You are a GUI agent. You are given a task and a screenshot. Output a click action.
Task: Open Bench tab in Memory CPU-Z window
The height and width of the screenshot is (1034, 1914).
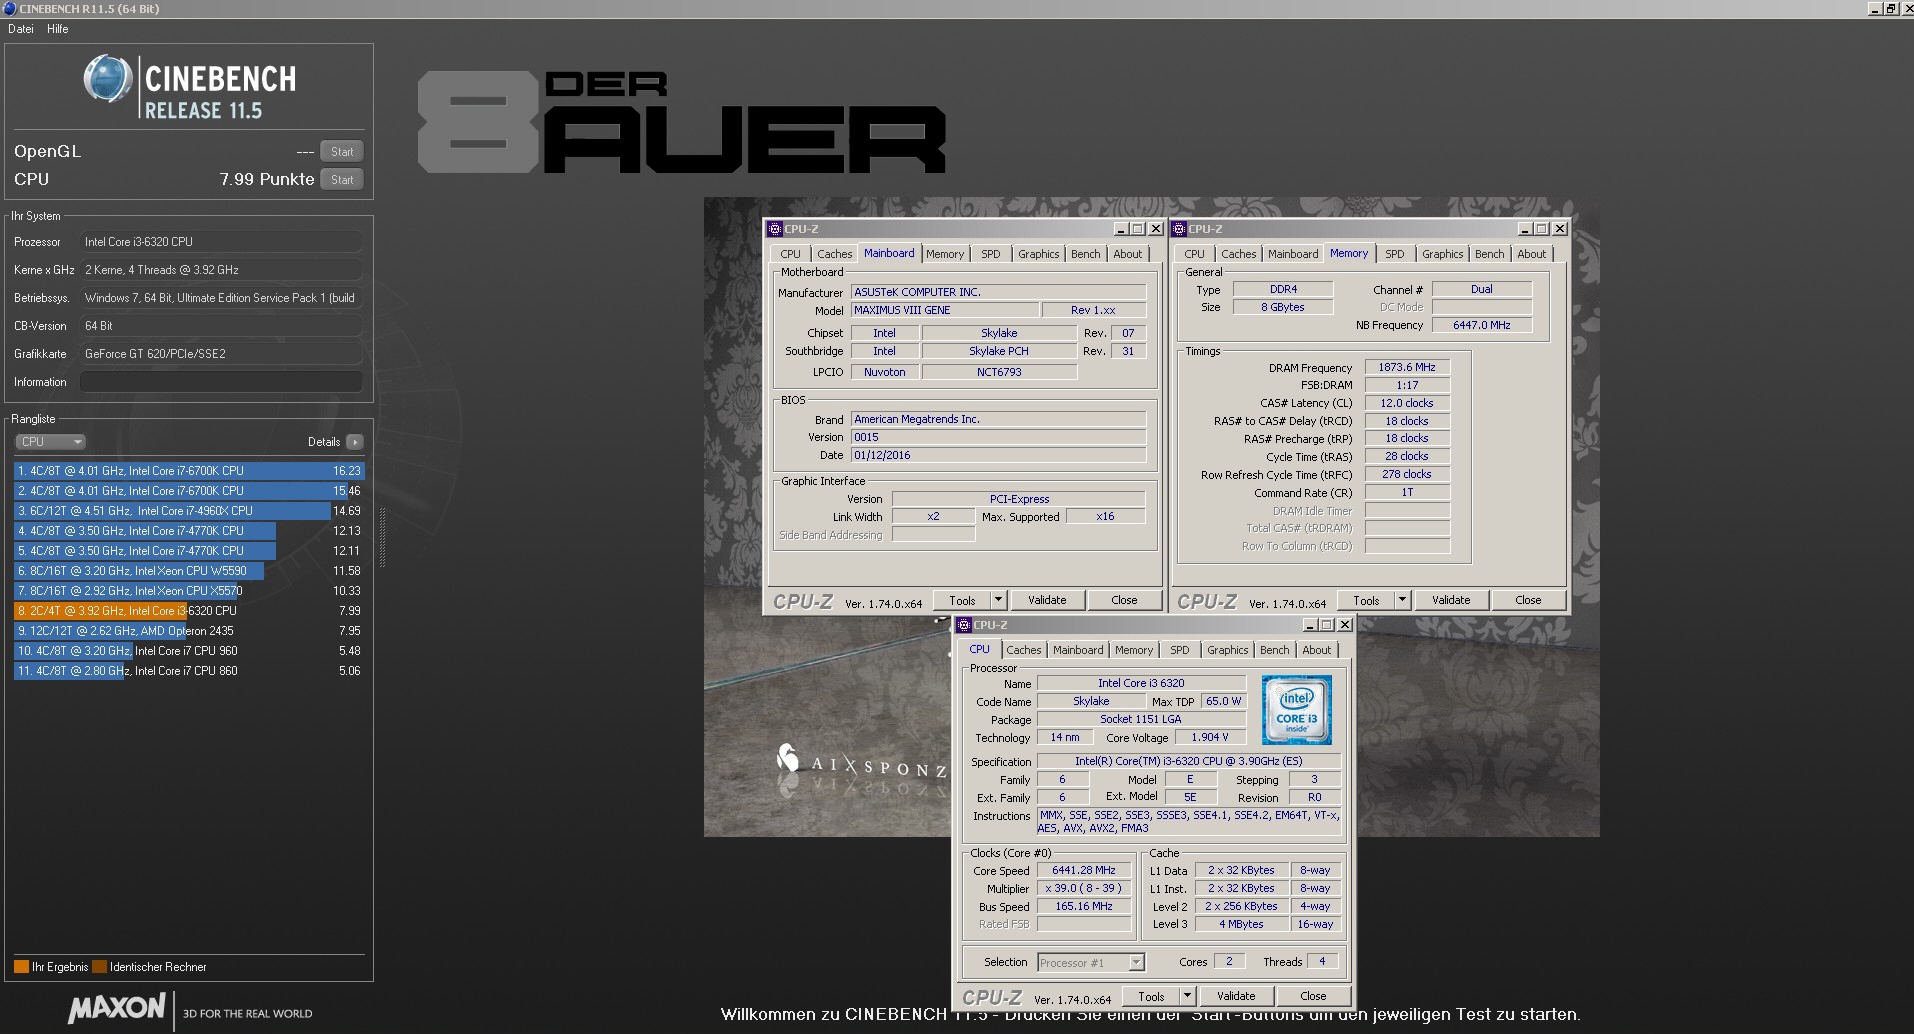tap(1489, 254)
